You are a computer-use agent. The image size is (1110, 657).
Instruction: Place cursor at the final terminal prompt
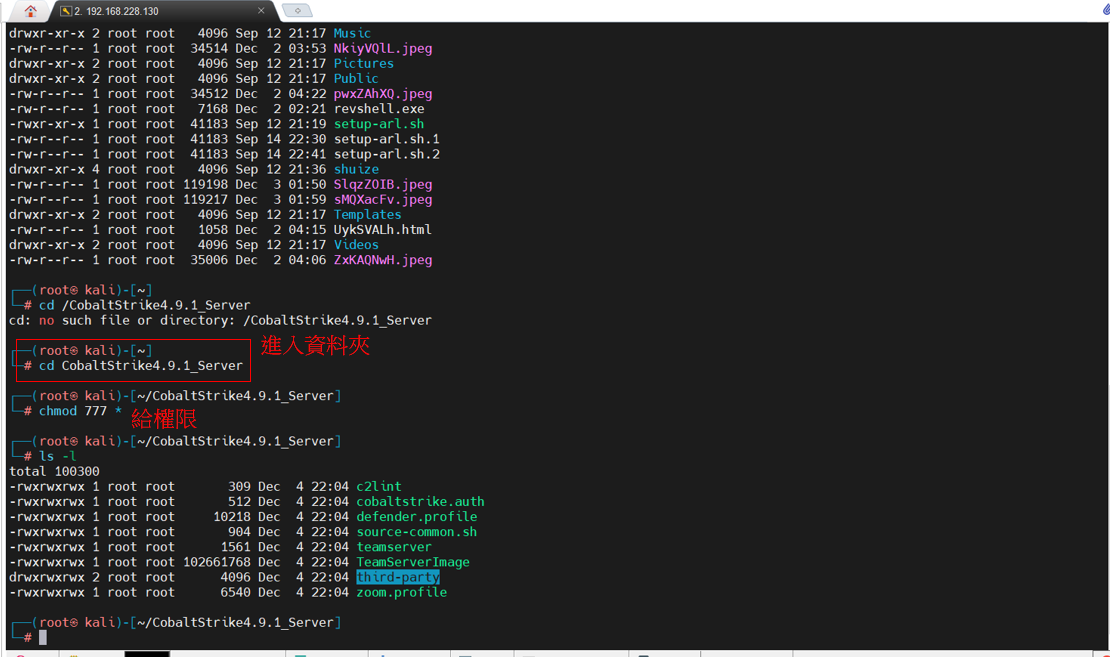42,638
